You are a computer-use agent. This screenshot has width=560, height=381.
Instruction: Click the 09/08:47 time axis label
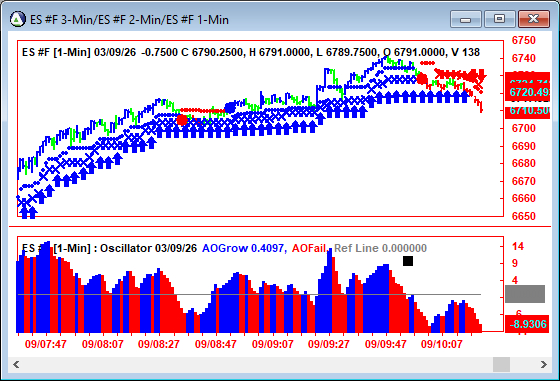tap(216, 344)
